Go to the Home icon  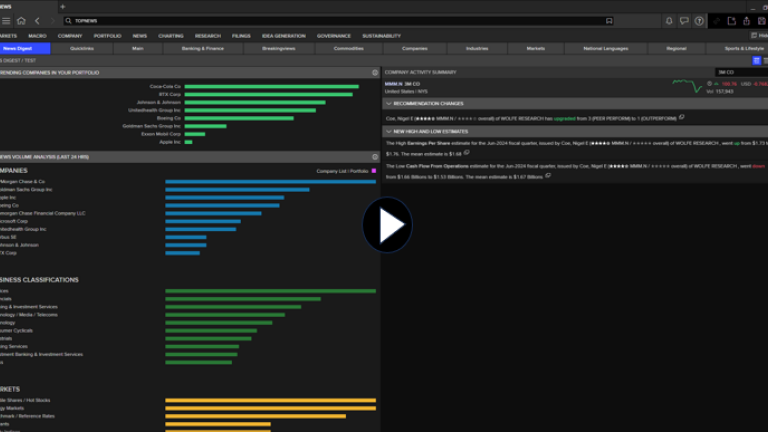pos(21,20)
